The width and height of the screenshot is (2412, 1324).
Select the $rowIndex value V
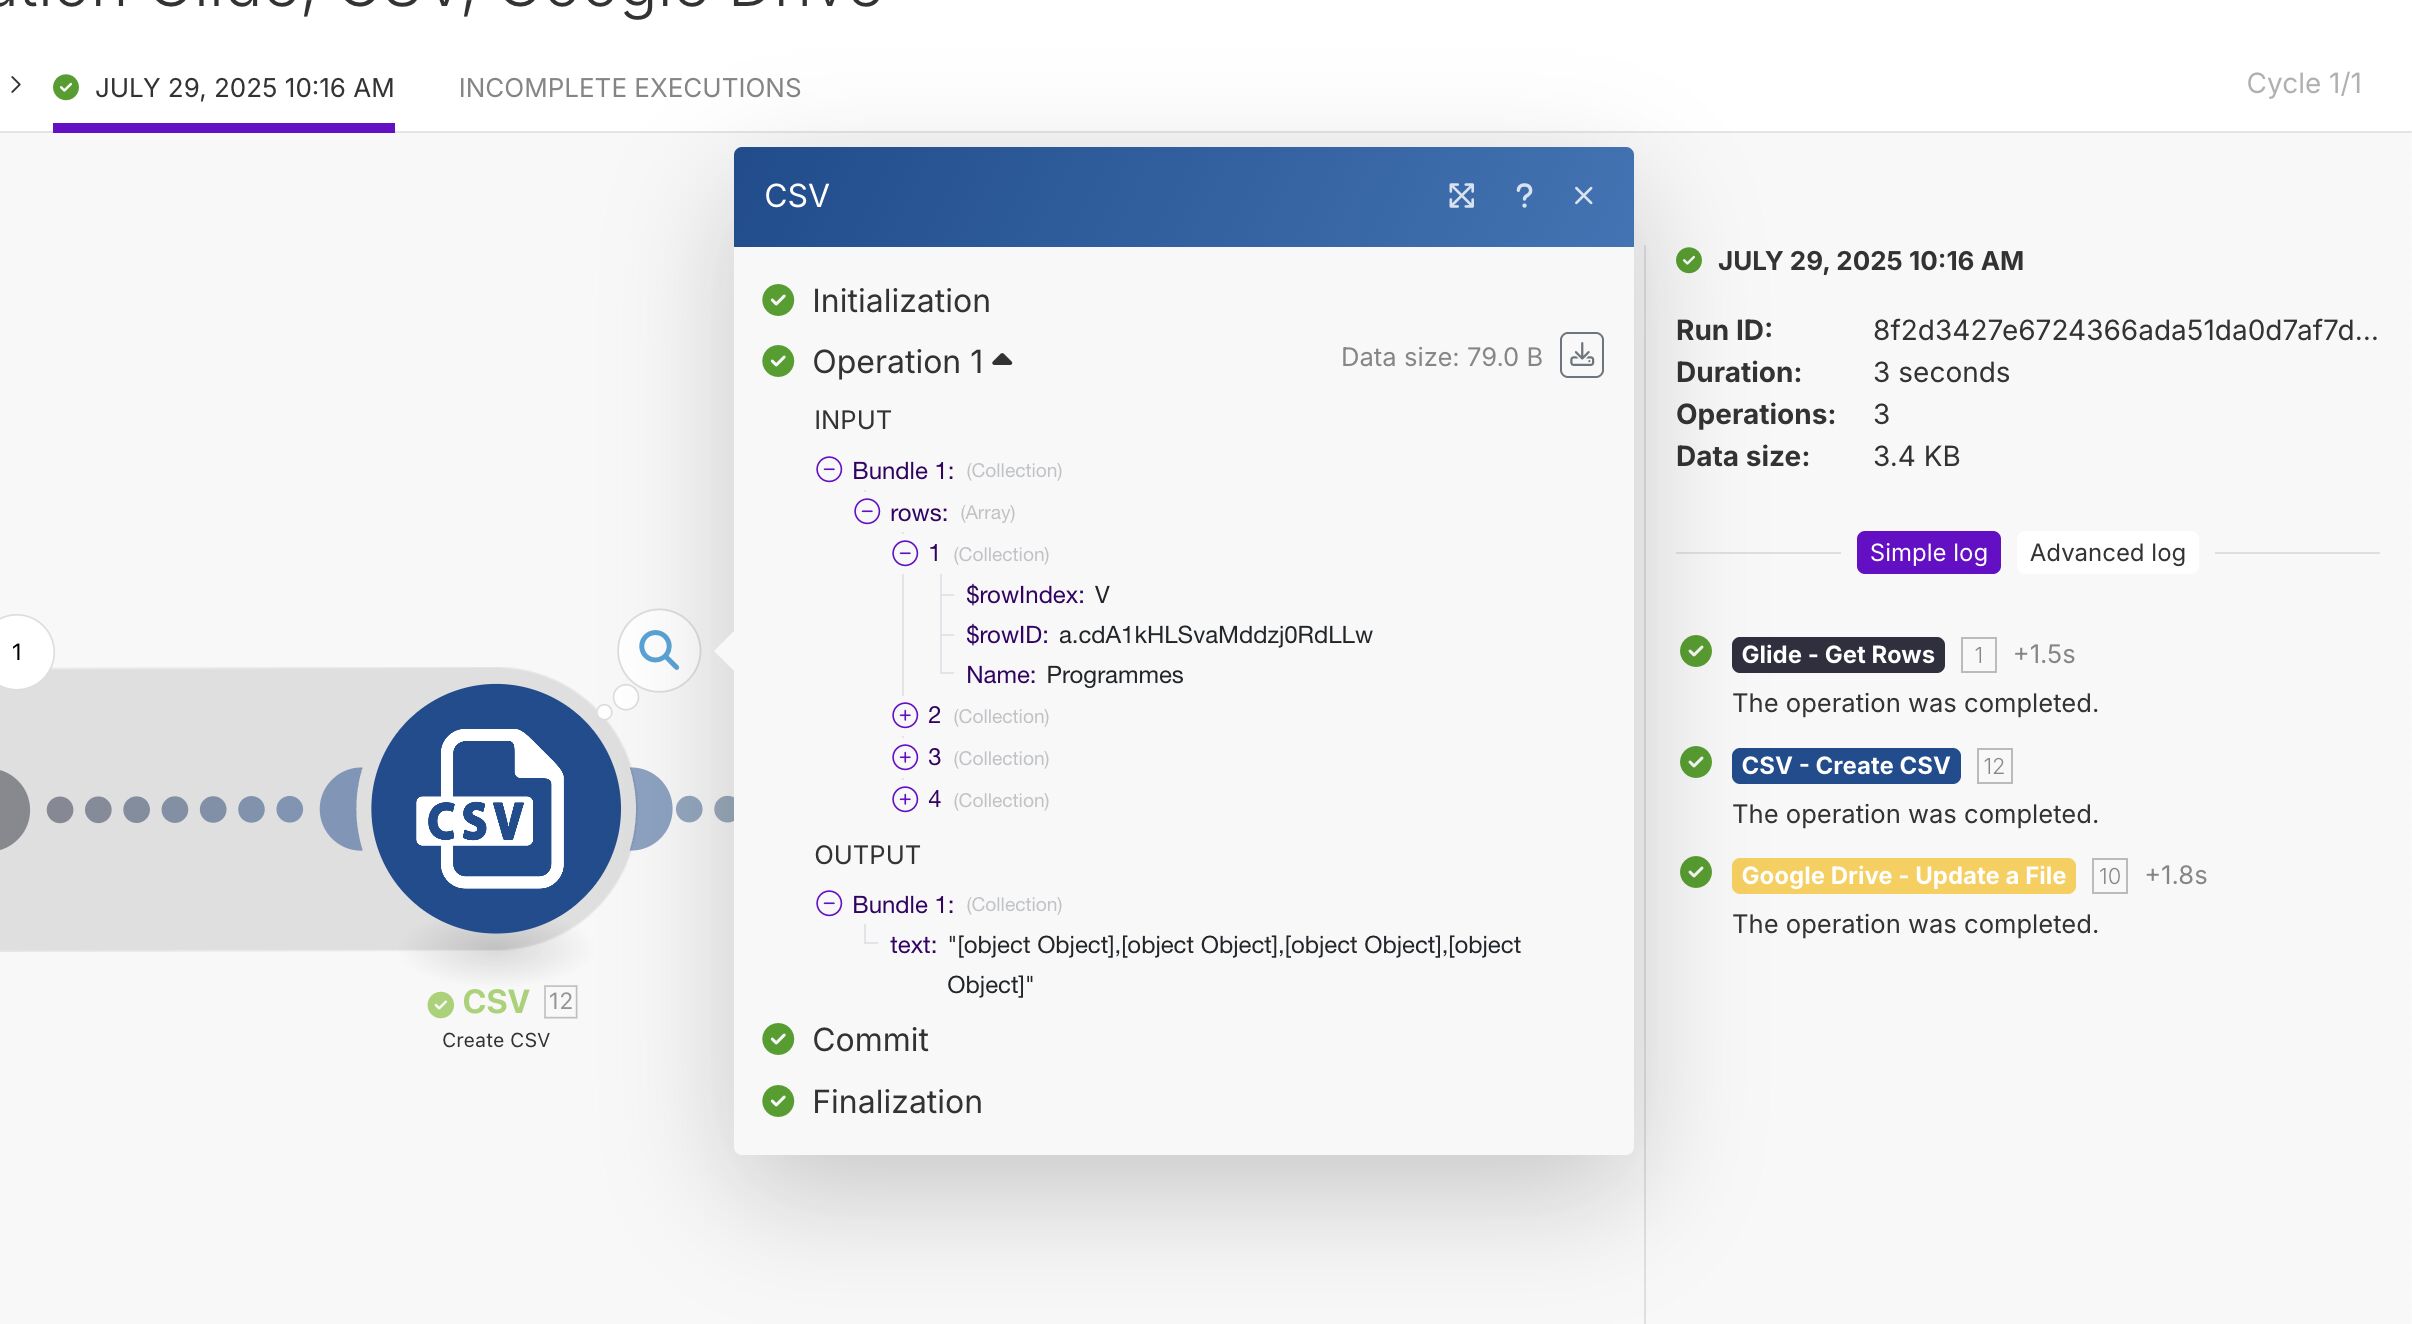point(1102,594)
